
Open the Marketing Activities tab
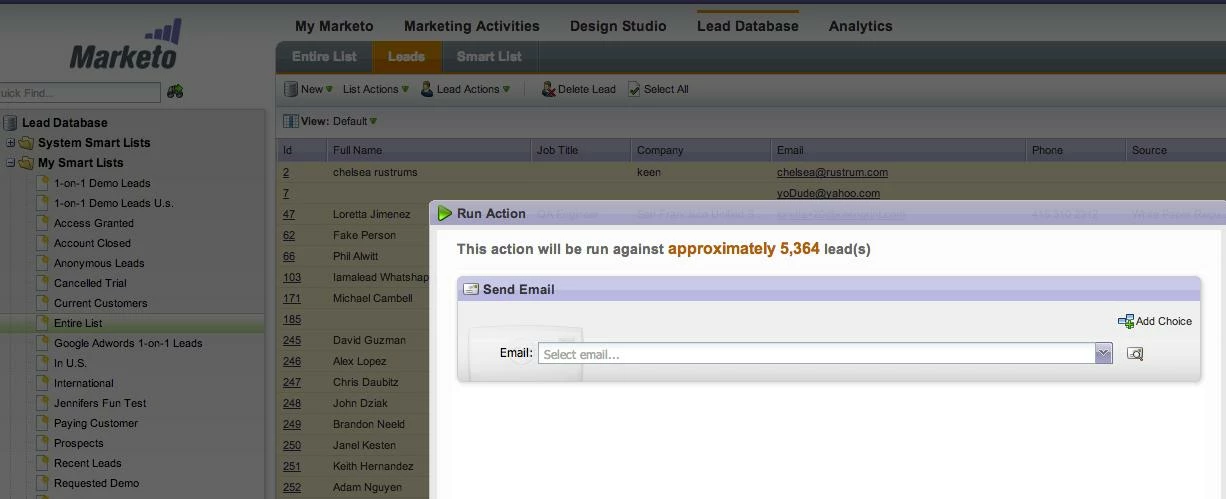(x=472, y=26)
